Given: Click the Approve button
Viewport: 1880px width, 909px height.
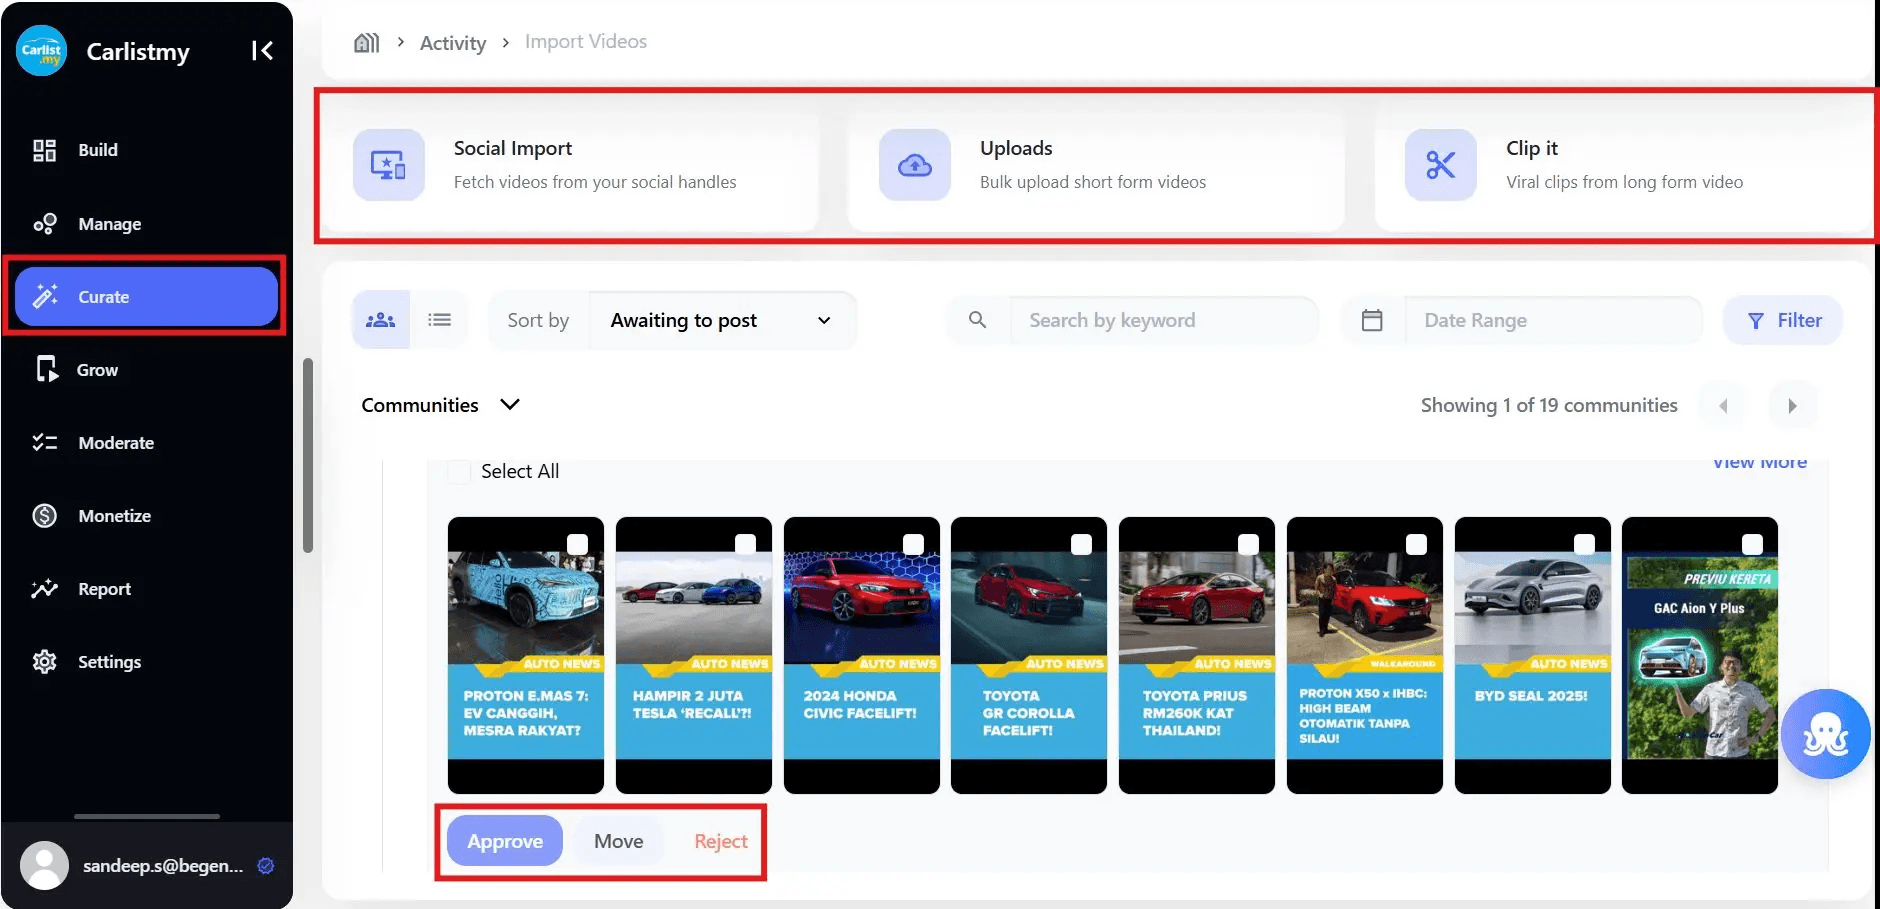Looking at the screenshot, I should (x=505, y=841).
